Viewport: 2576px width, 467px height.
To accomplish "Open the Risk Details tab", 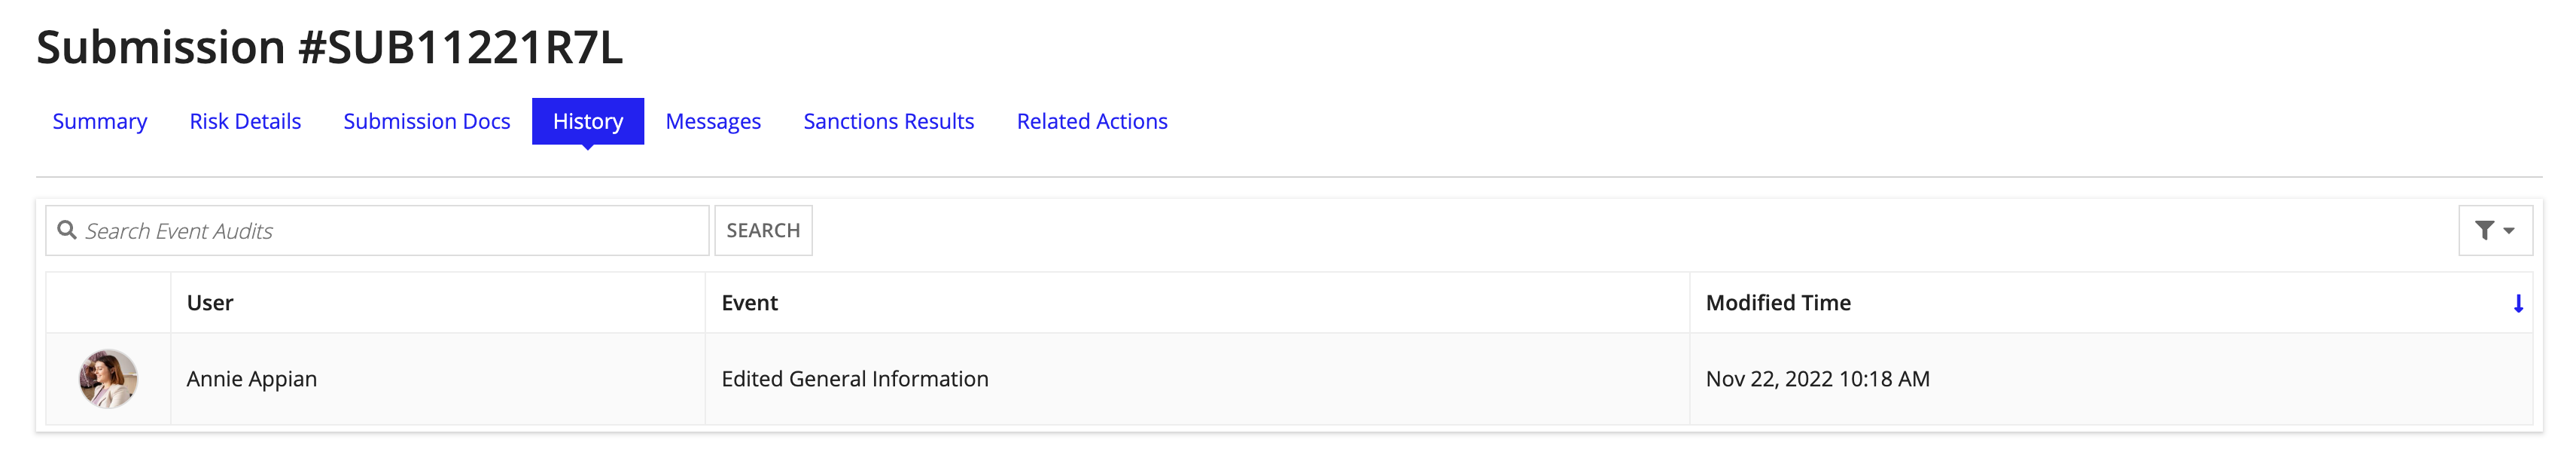I will [245, 121].
